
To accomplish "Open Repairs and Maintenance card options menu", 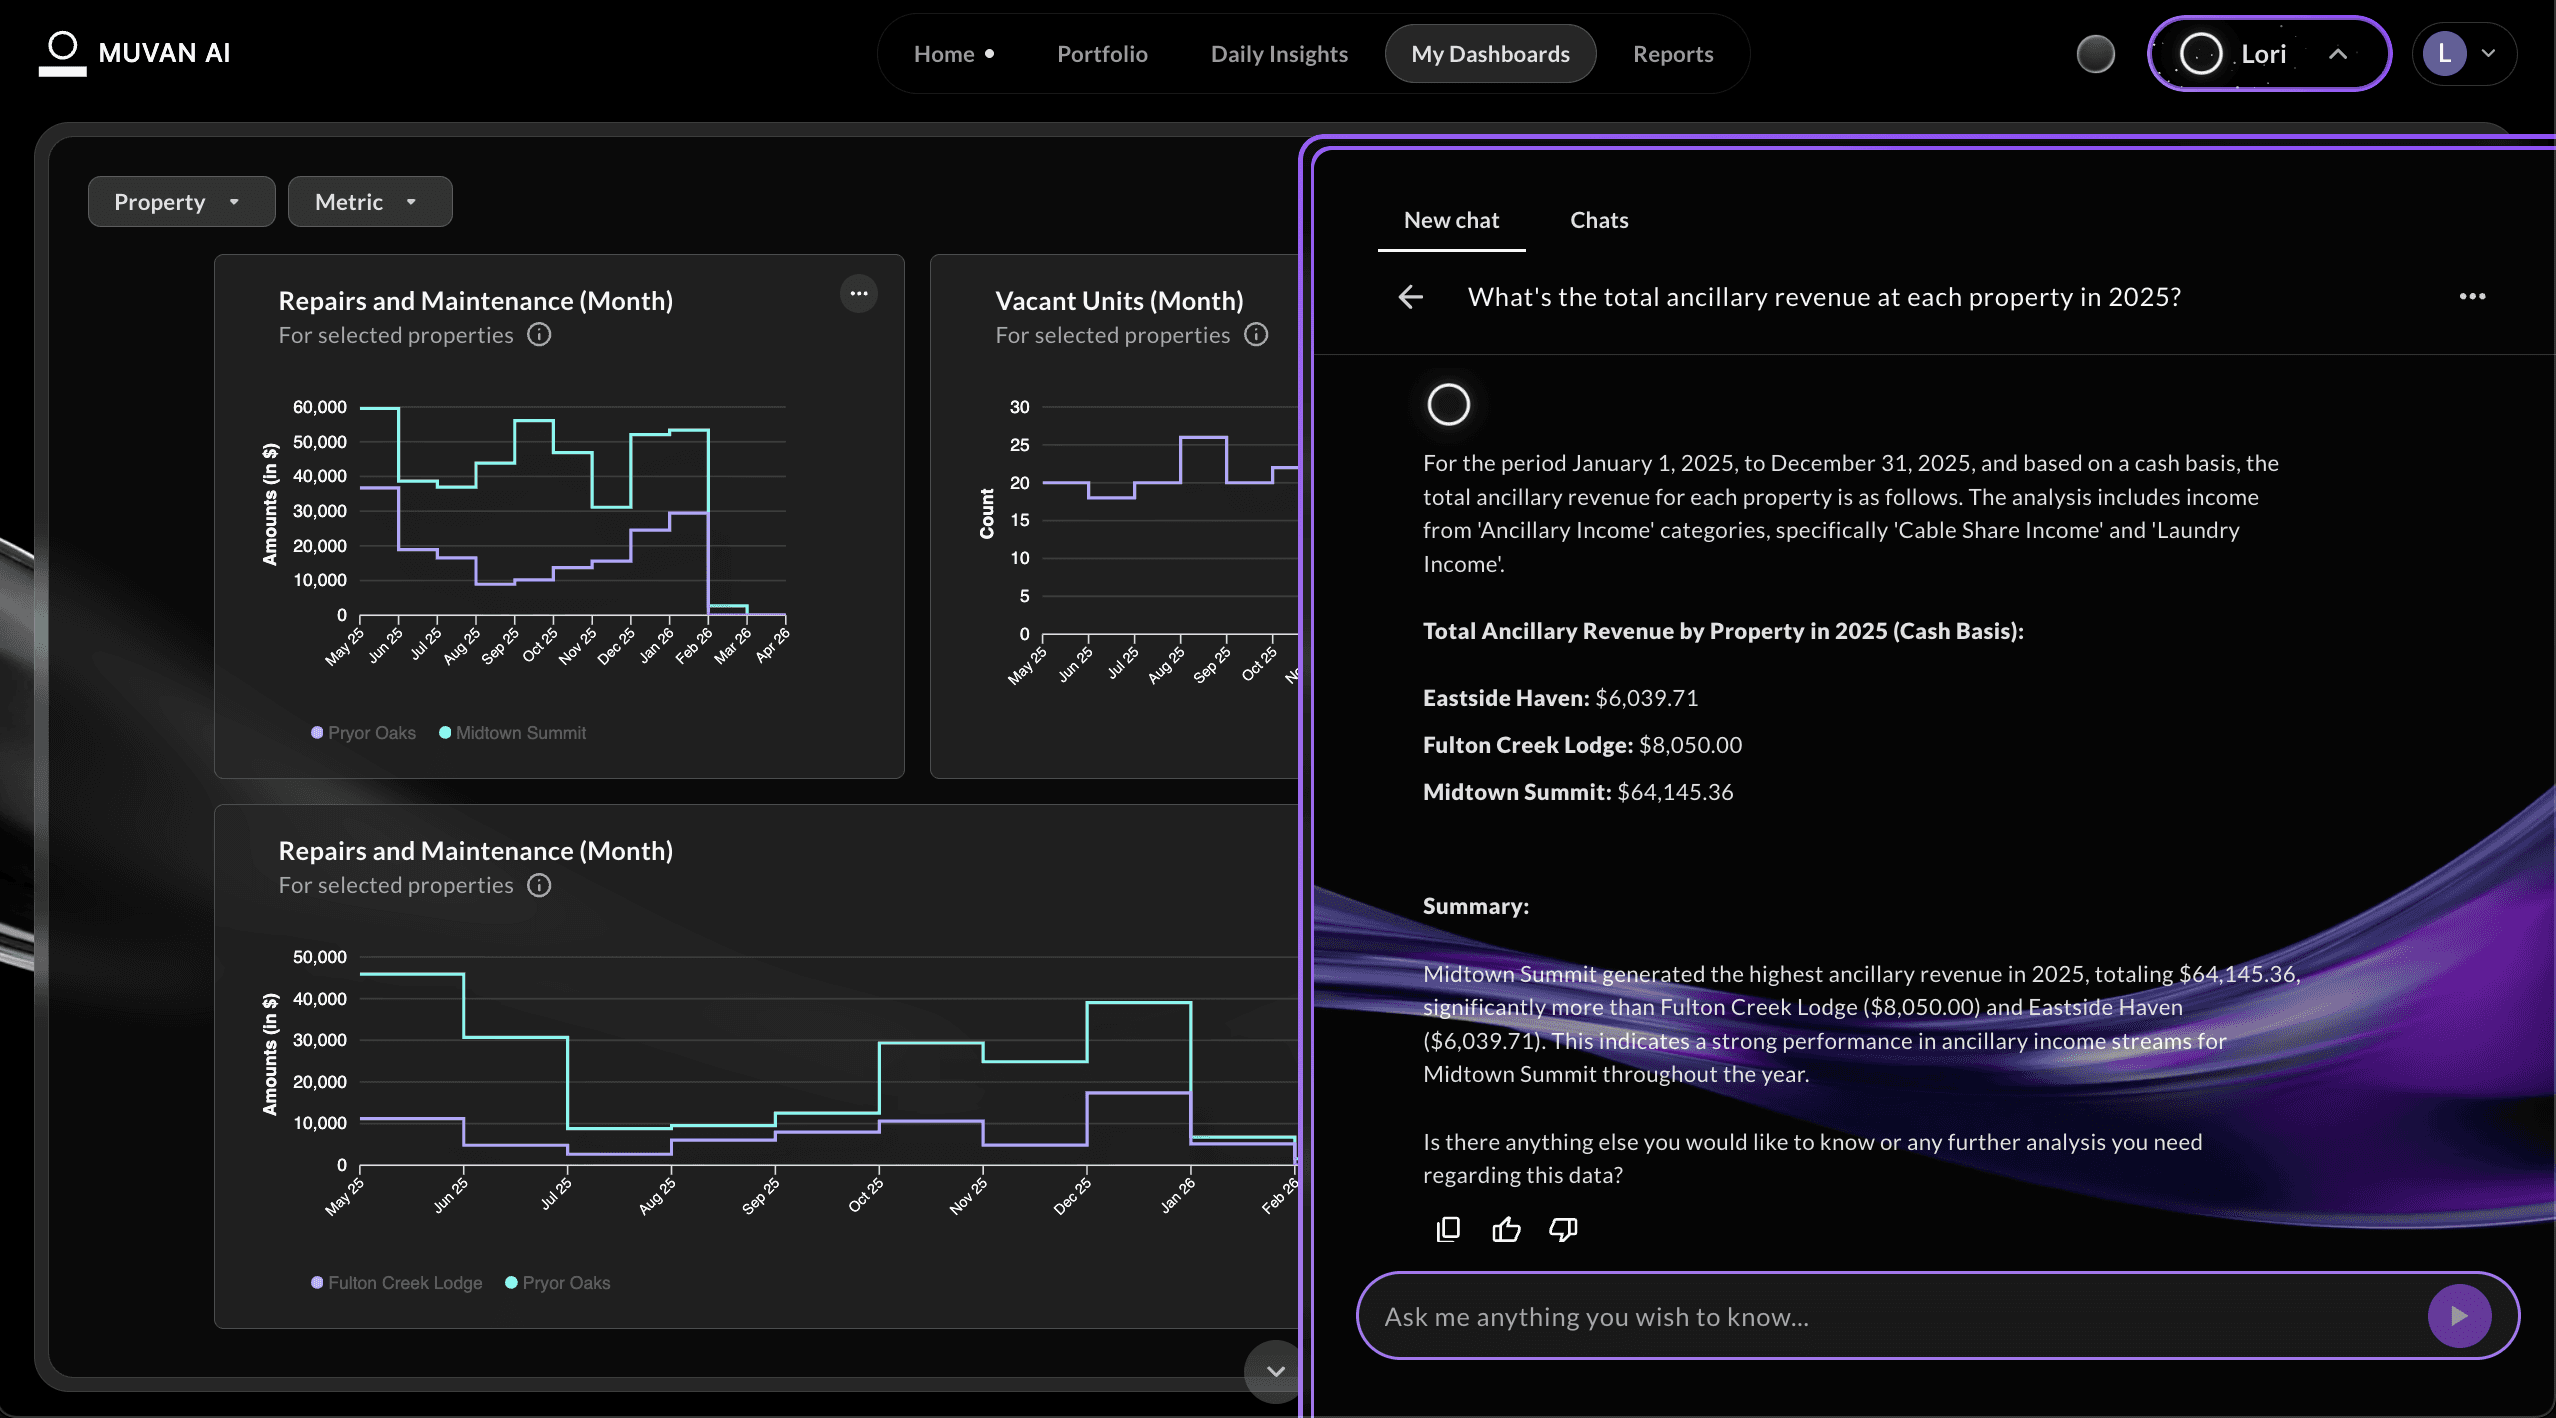I will 858,294.
